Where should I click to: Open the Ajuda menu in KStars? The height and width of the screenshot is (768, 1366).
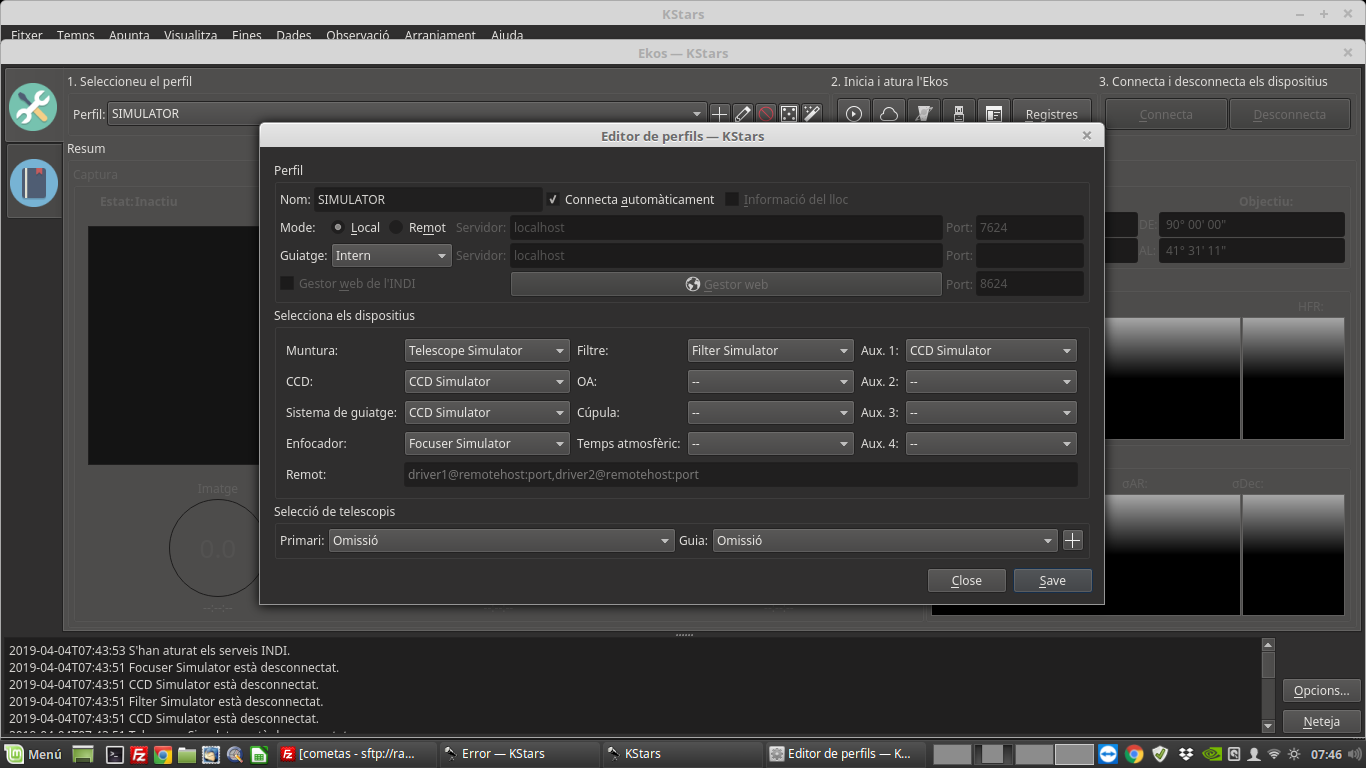pyautogui.click(x=507, y=35)
